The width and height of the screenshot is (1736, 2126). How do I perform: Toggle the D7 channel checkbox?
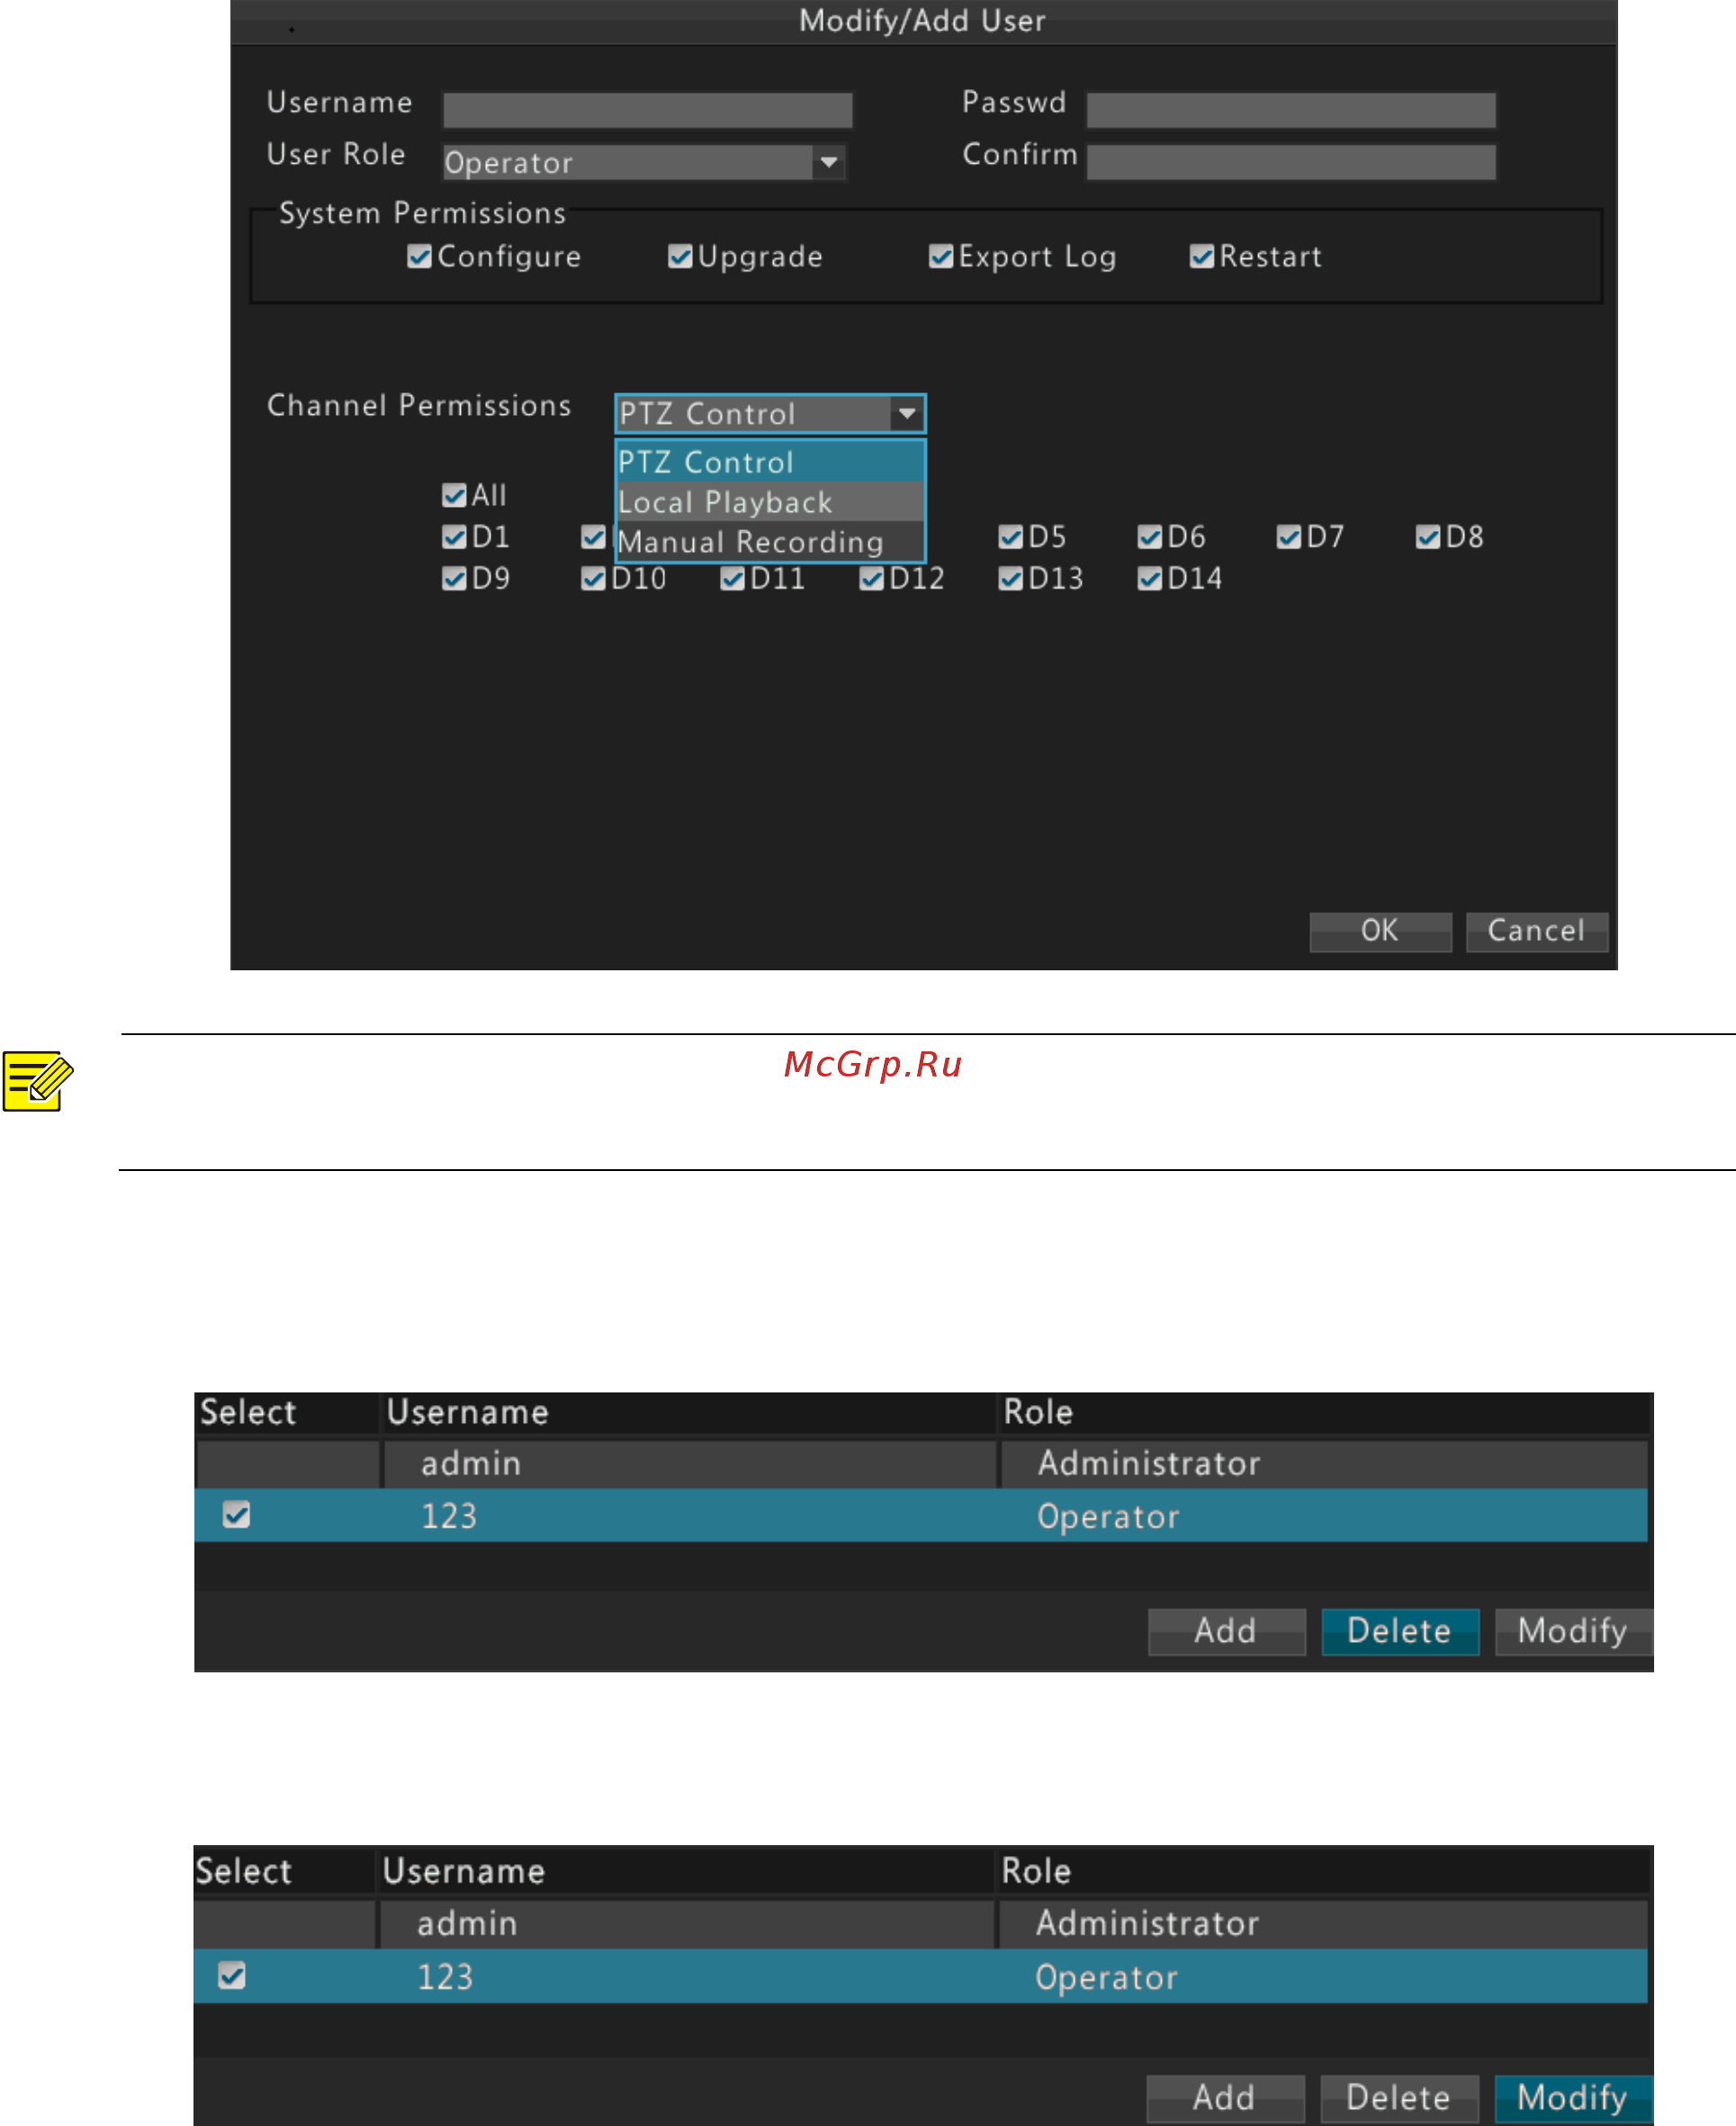click(x=1289, y=537)
